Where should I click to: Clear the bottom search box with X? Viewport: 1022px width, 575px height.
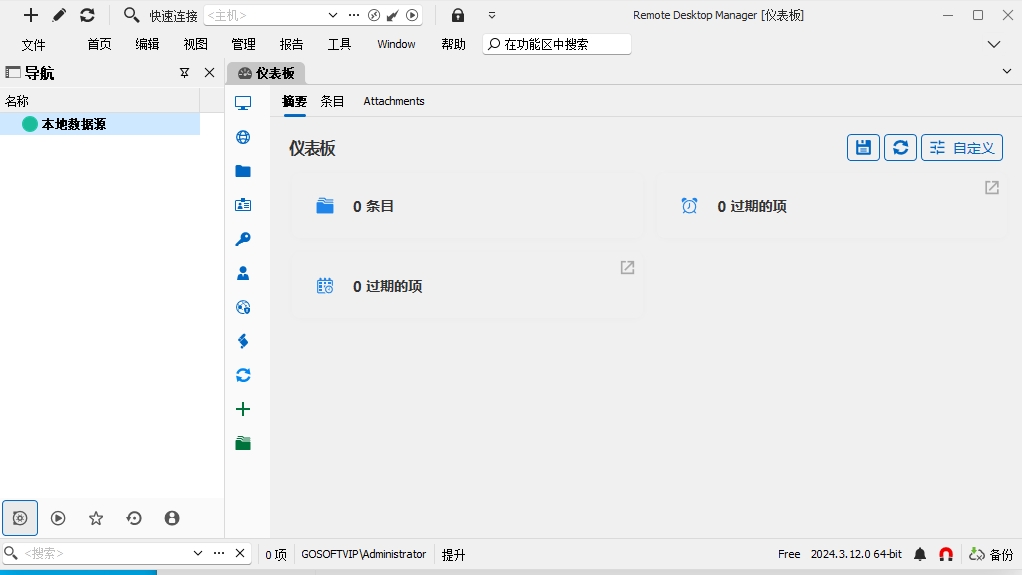240,553
